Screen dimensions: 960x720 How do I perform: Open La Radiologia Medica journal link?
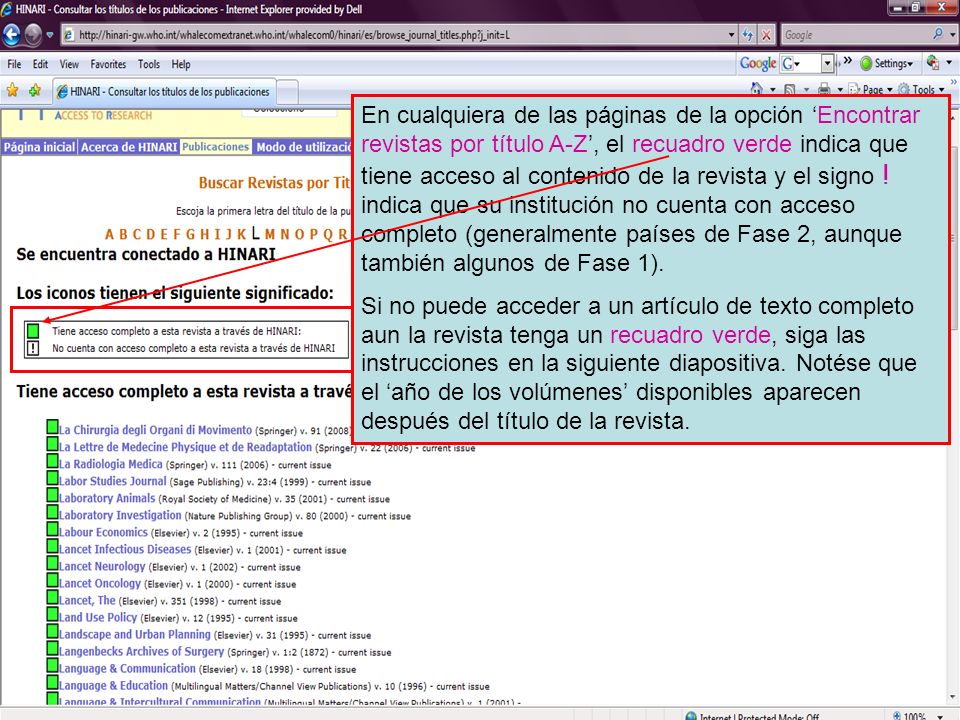point(111,464)
